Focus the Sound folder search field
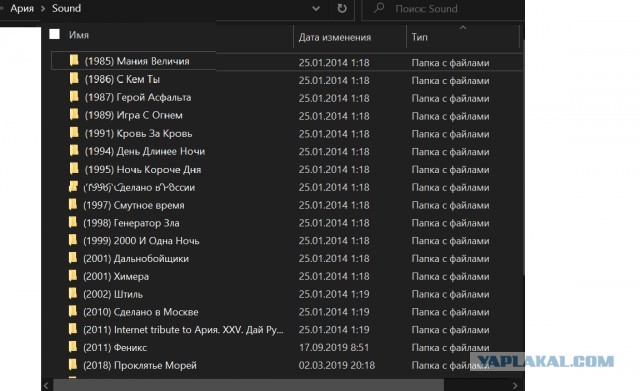Screen dimensions: 640x391 click(x=443, y=9)
